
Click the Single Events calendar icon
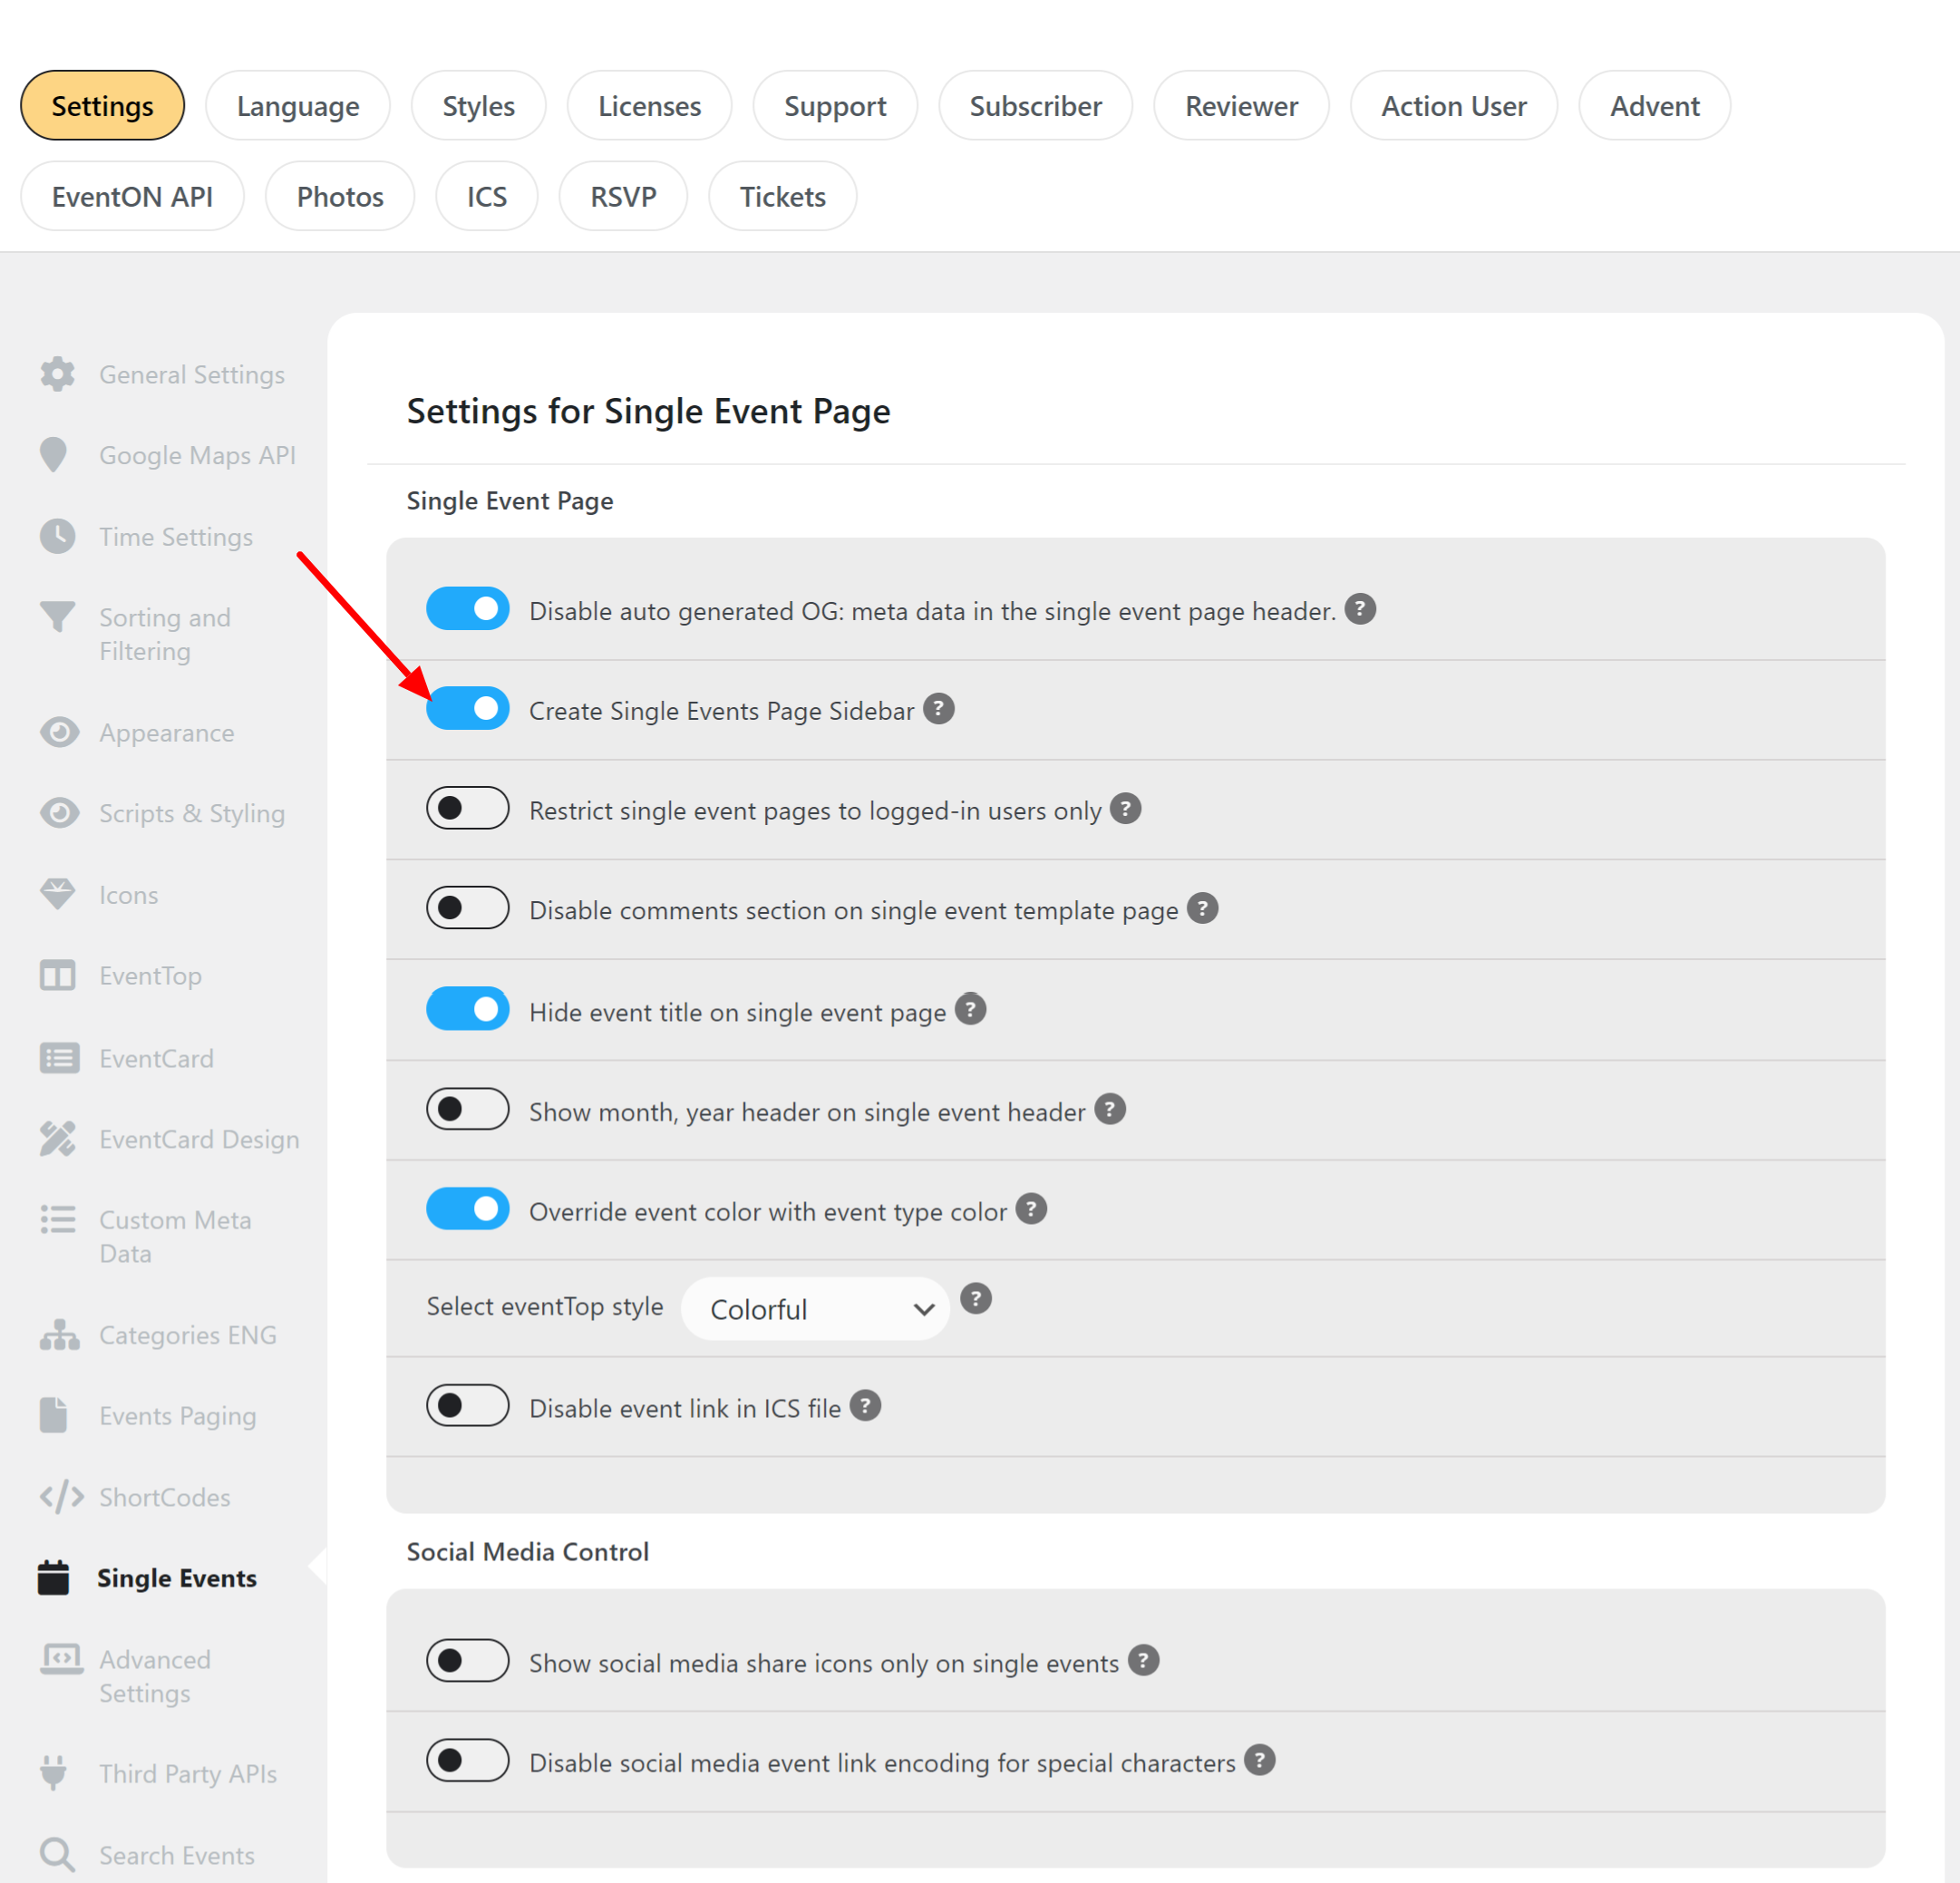point(54,1577)
